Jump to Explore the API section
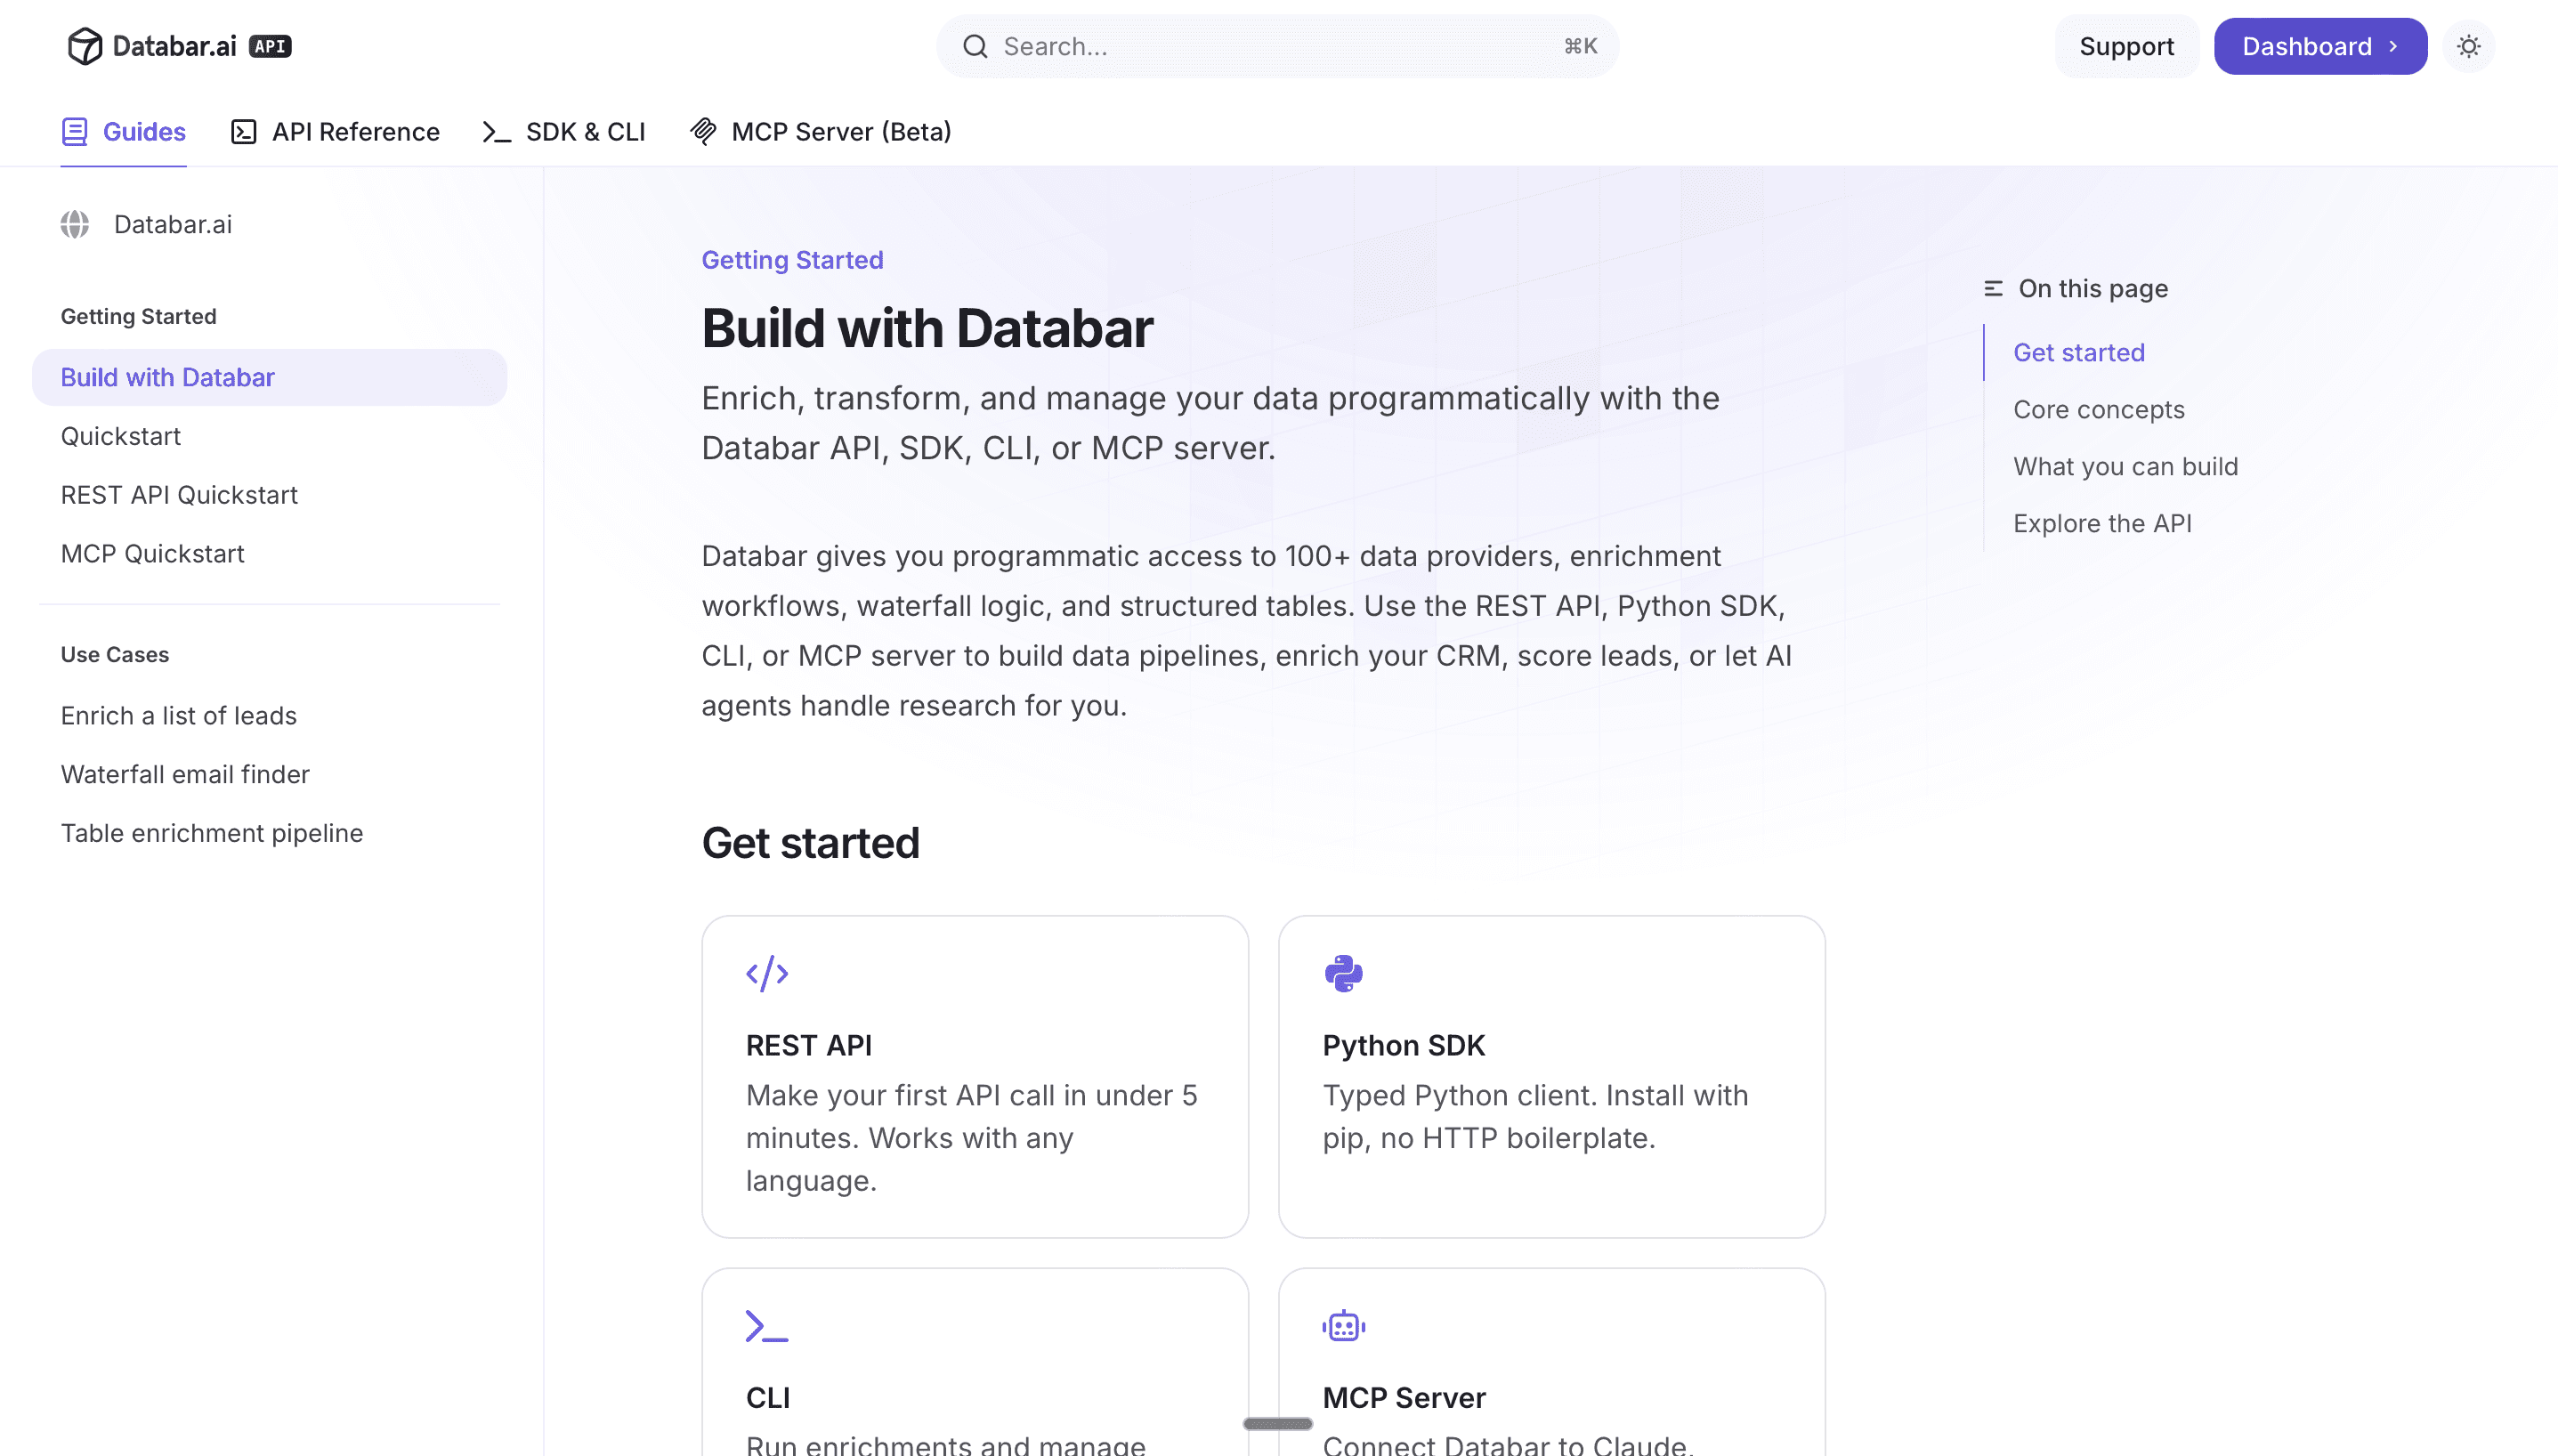This screenshot has width=2558, height=1456. click(x=2102, y=524)
